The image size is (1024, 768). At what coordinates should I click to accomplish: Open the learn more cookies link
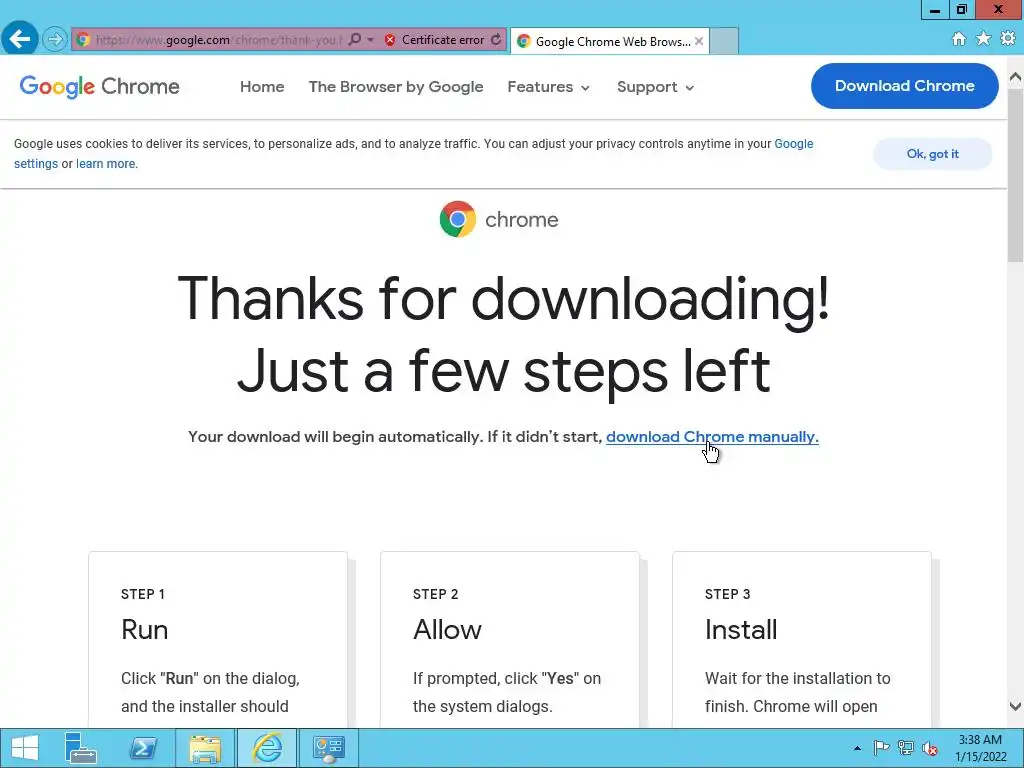(x=106, y=164)
